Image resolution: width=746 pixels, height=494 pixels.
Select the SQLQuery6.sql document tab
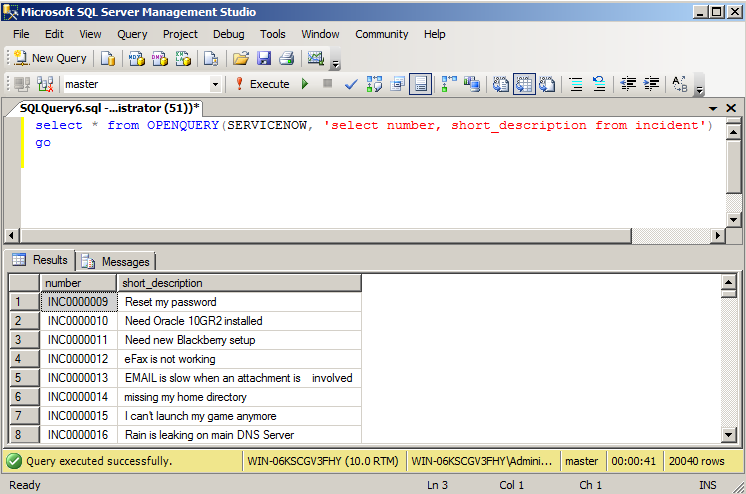click(x=109, y=108)
